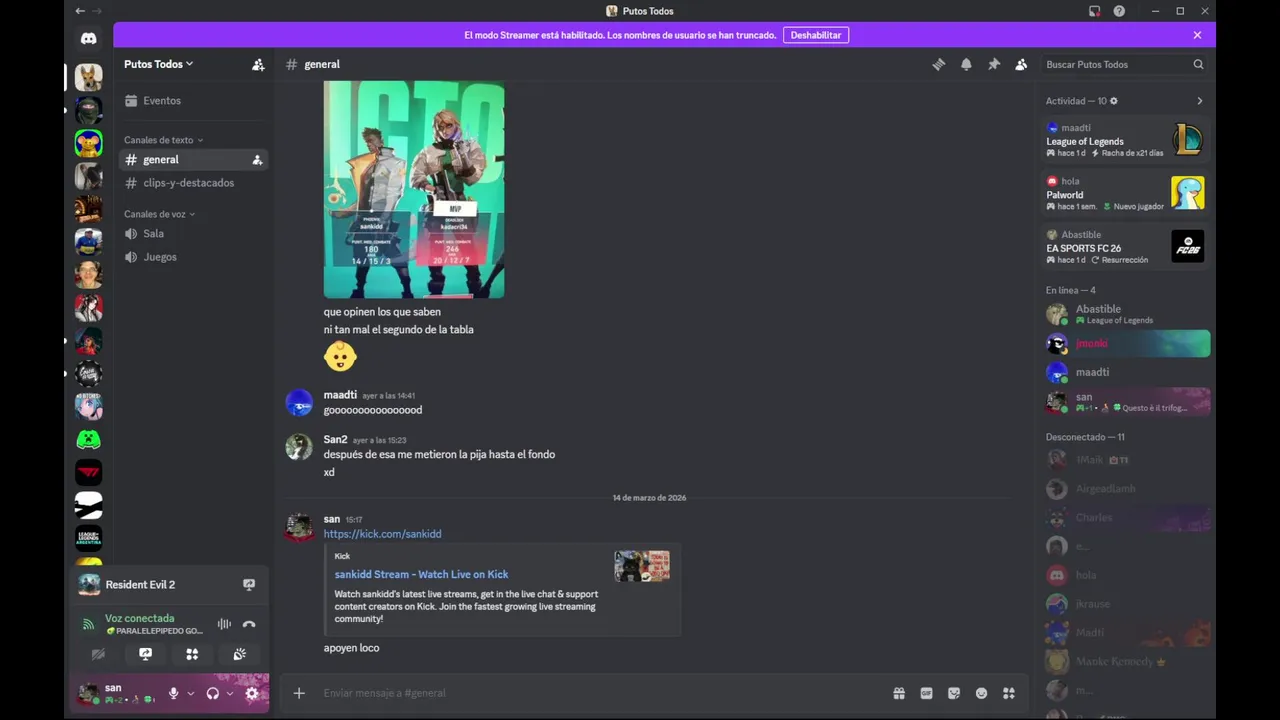Click Voz conectada connection status
1280x720 pixels.
click(x=139, y=618)
